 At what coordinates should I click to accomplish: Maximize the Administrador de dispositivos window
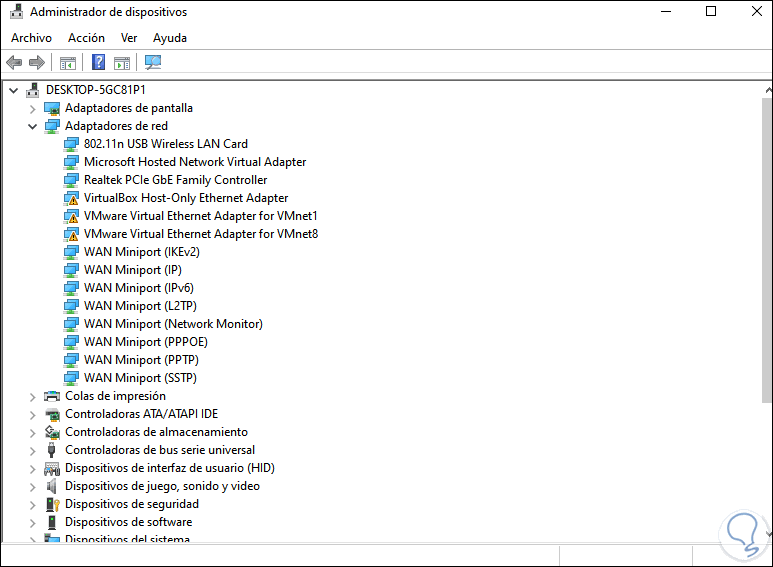pyautogui.click(x=711, y=11)
